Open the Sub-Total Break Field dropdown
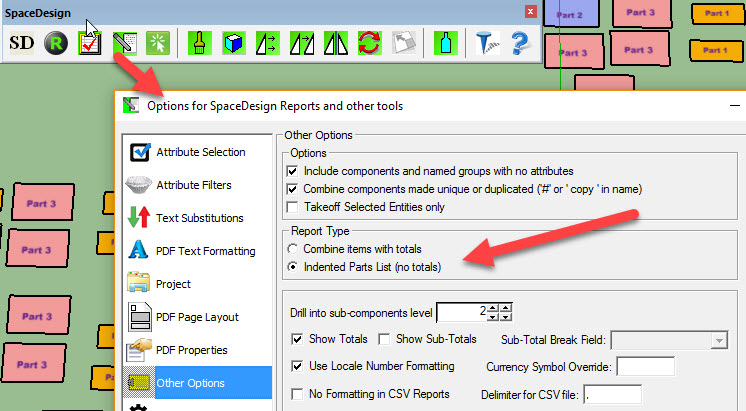746x411 pixels. click(x=718, y=341)
